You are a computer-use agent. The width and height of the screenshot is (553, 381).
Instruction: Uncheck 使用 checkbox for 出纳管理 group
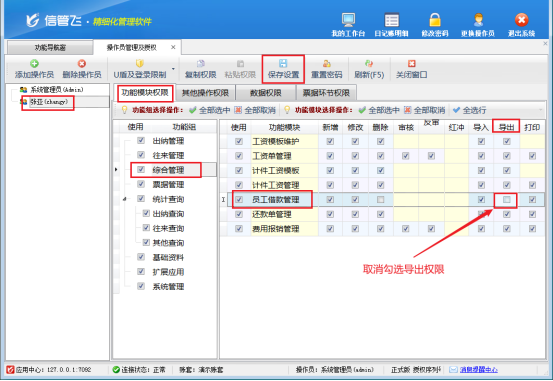141,140
